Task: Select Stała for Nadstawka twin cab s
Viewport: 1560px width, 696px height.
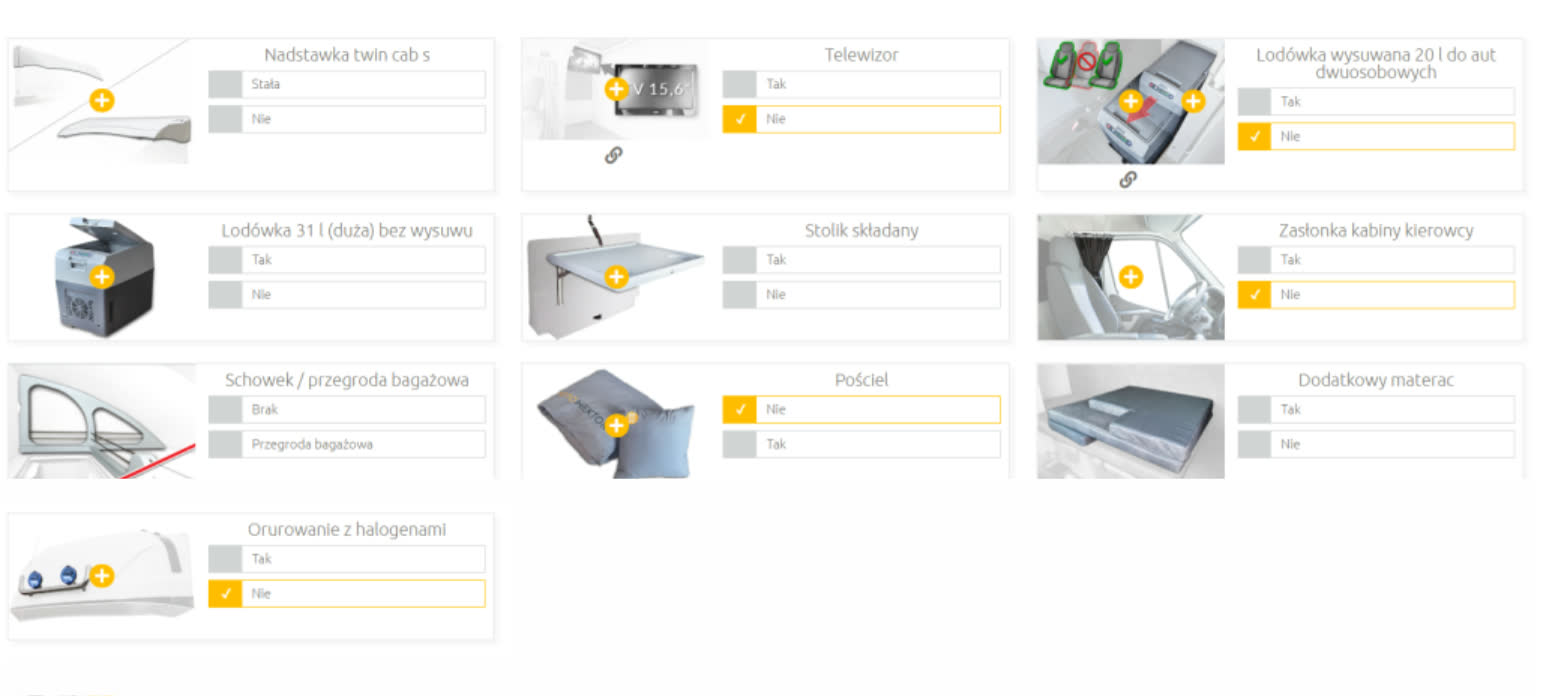Action: [347, 84]
